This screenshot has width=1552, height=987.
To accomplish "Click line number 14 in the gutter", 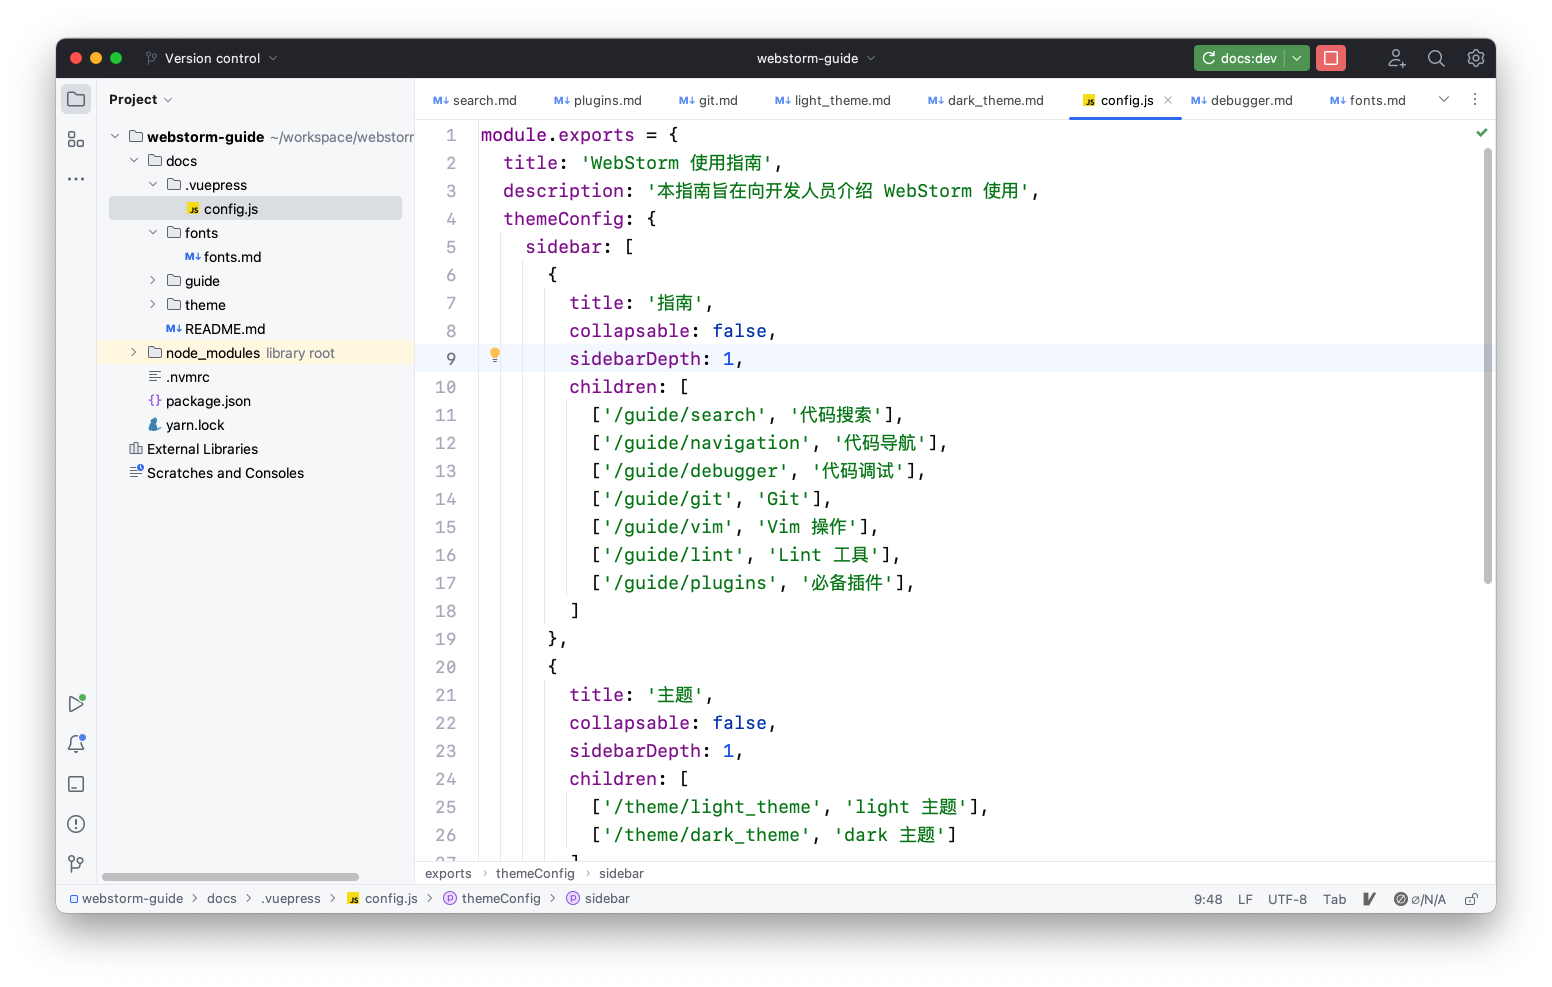I will point(445,499).
